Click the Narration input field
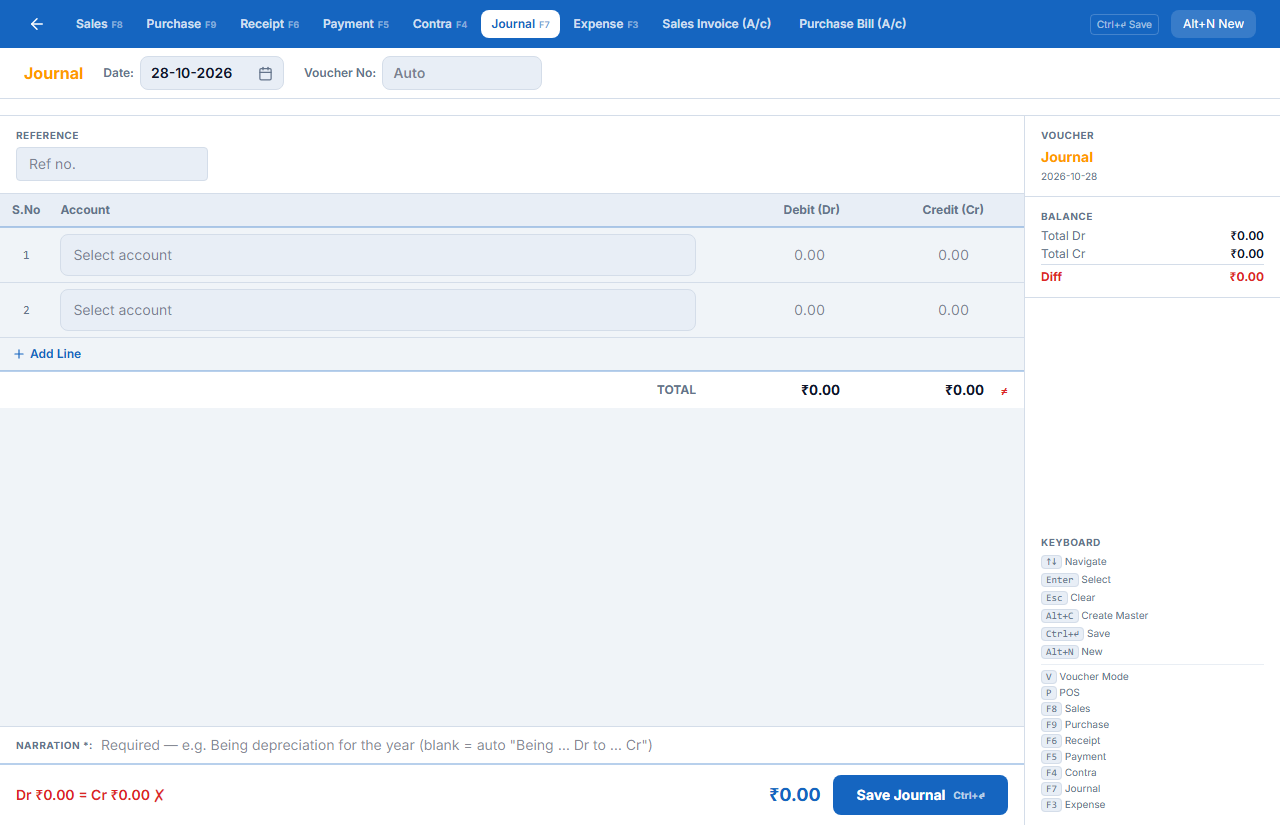 [554, 745]
